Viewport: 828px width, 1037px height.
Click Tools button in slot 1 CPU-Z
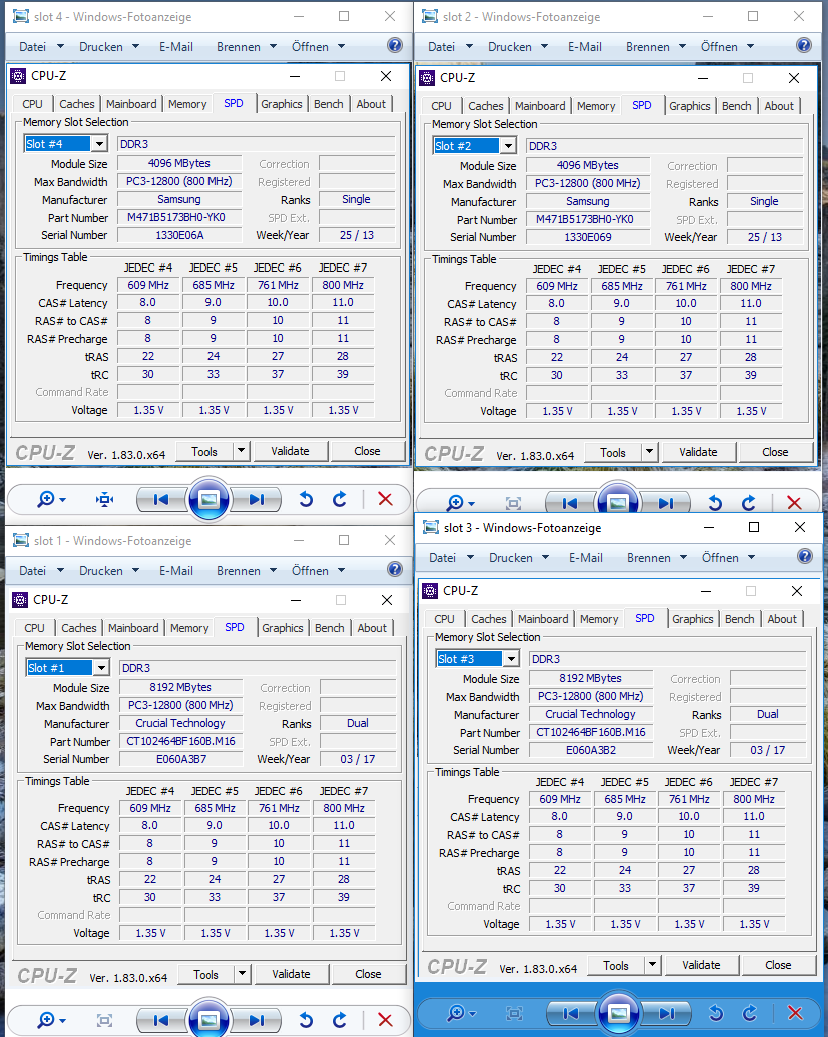206,974
